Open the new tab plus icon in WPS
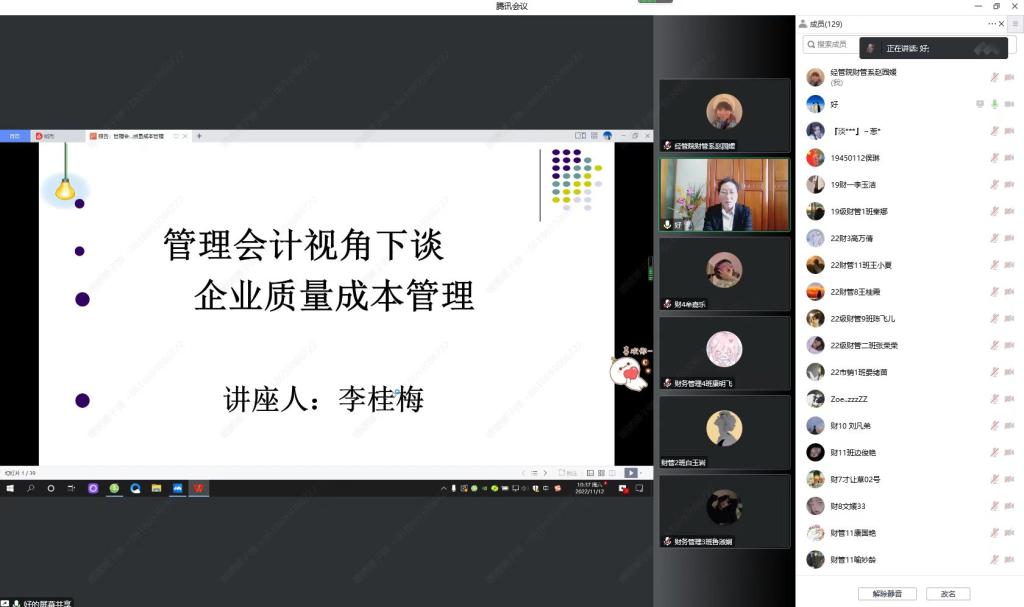 tap(199, 136)
